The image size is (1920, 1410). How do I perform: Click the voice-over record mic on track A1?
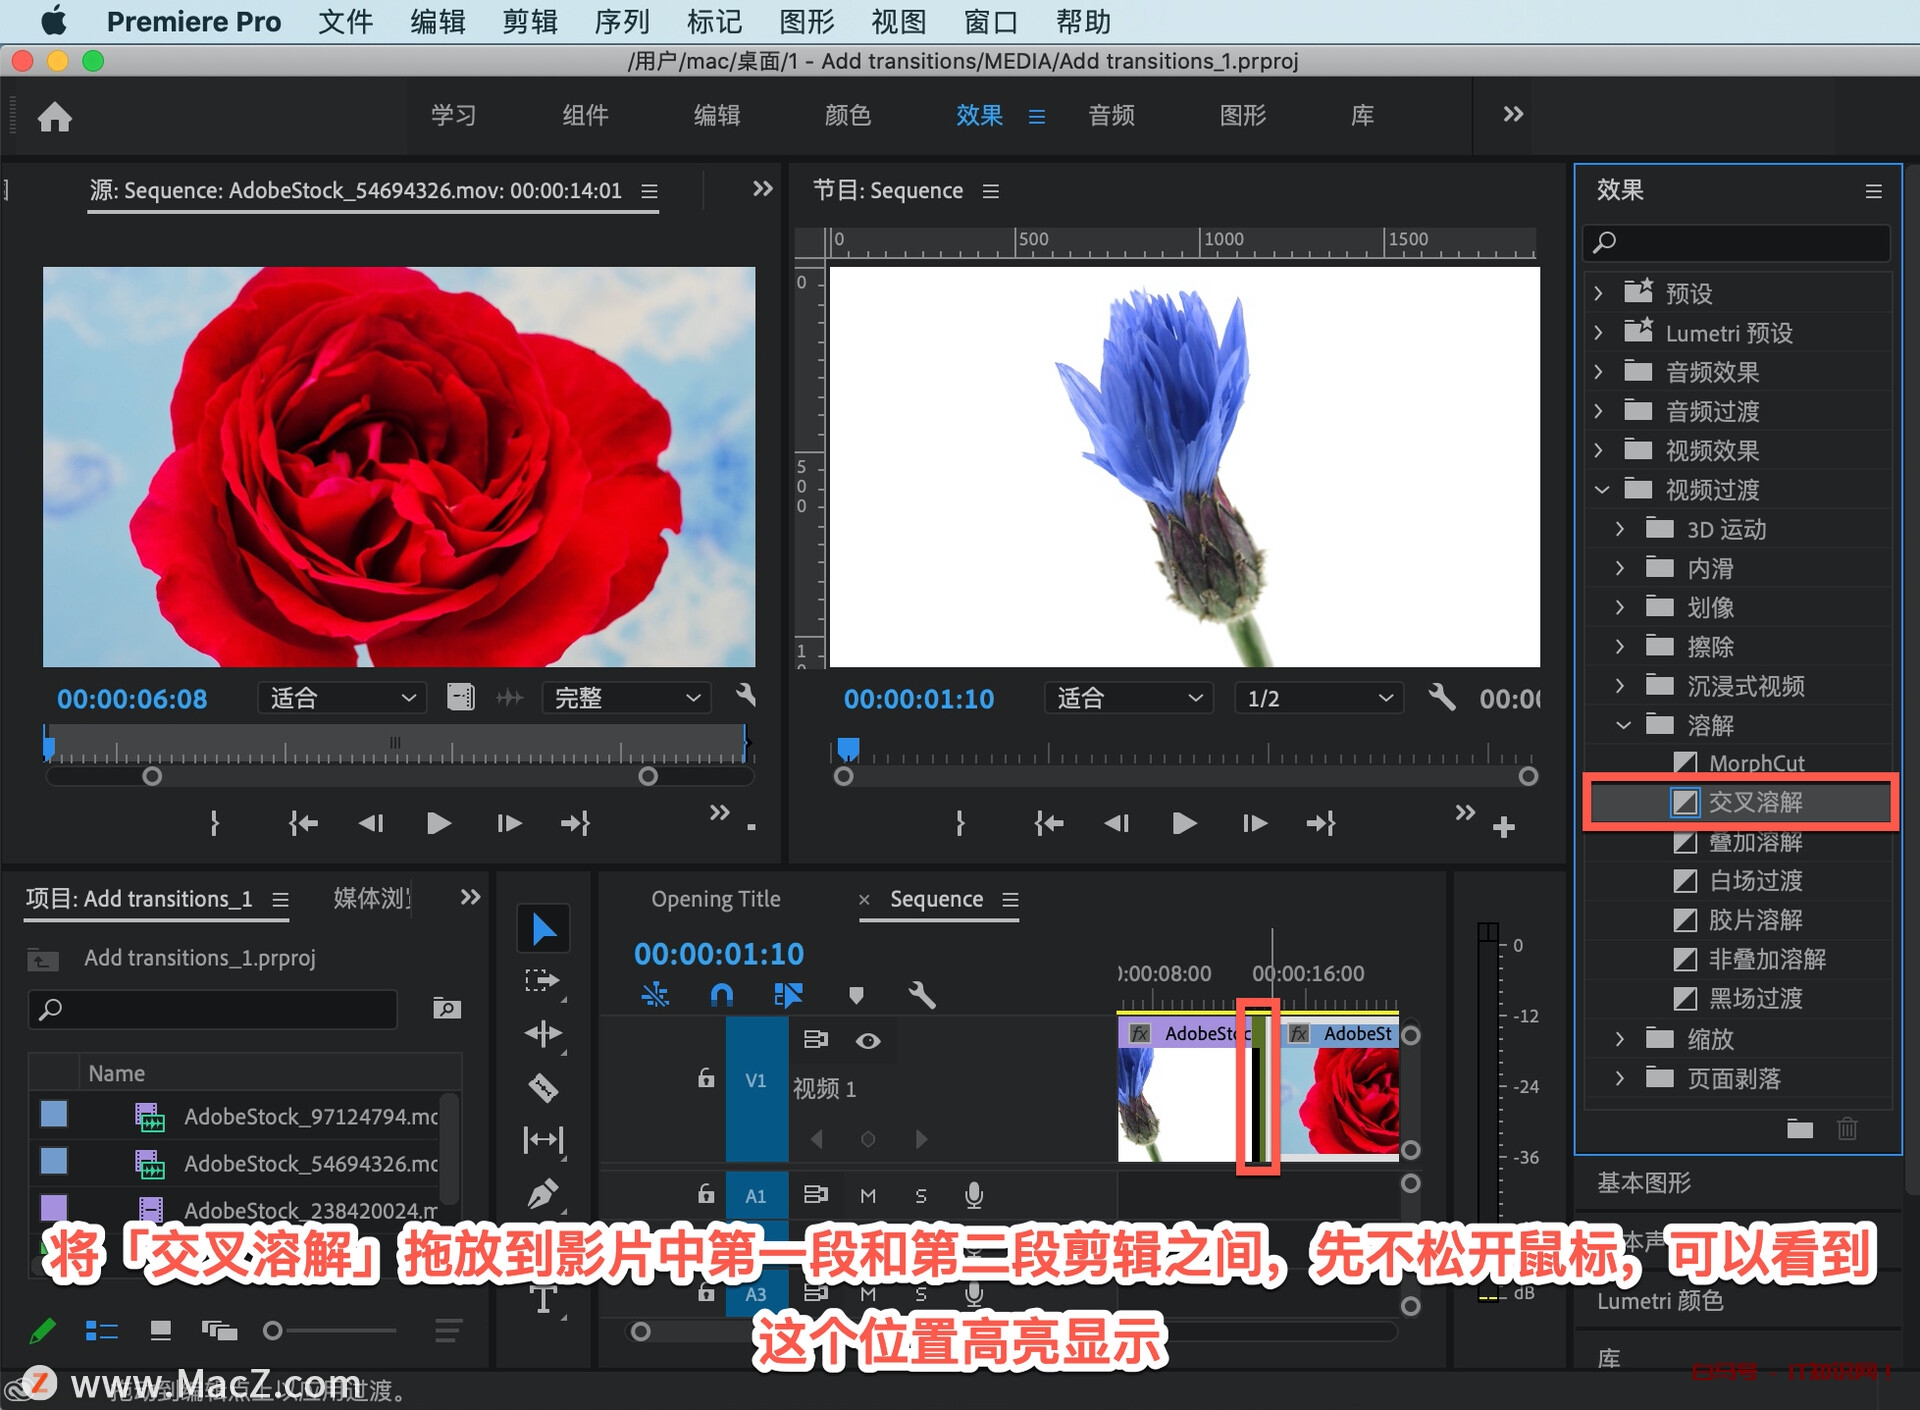coord(973,1195)
